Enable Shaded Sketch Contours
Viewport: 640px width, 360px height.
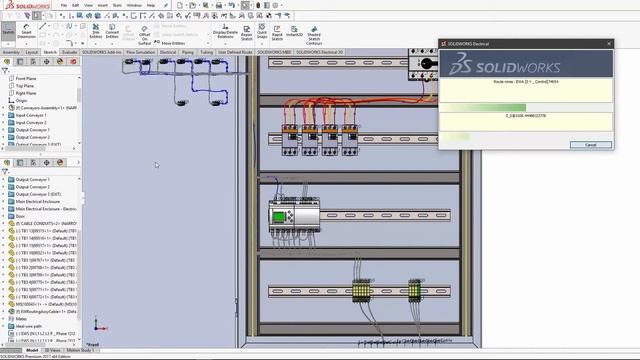click(314, 36)
